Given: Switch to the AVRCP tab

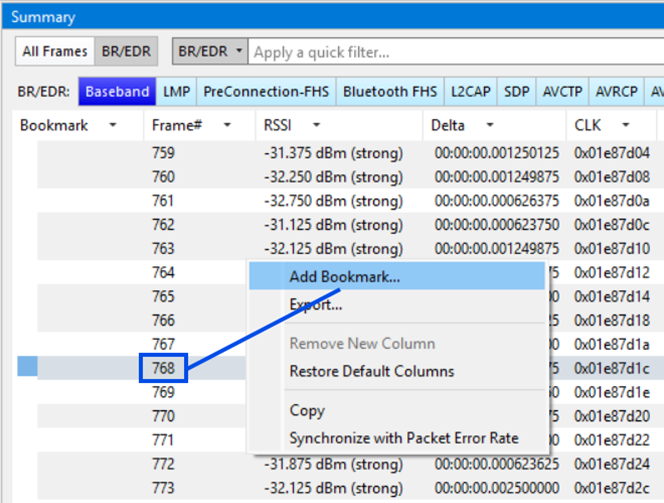Looking at the screenshot, I should coord(616,91).
